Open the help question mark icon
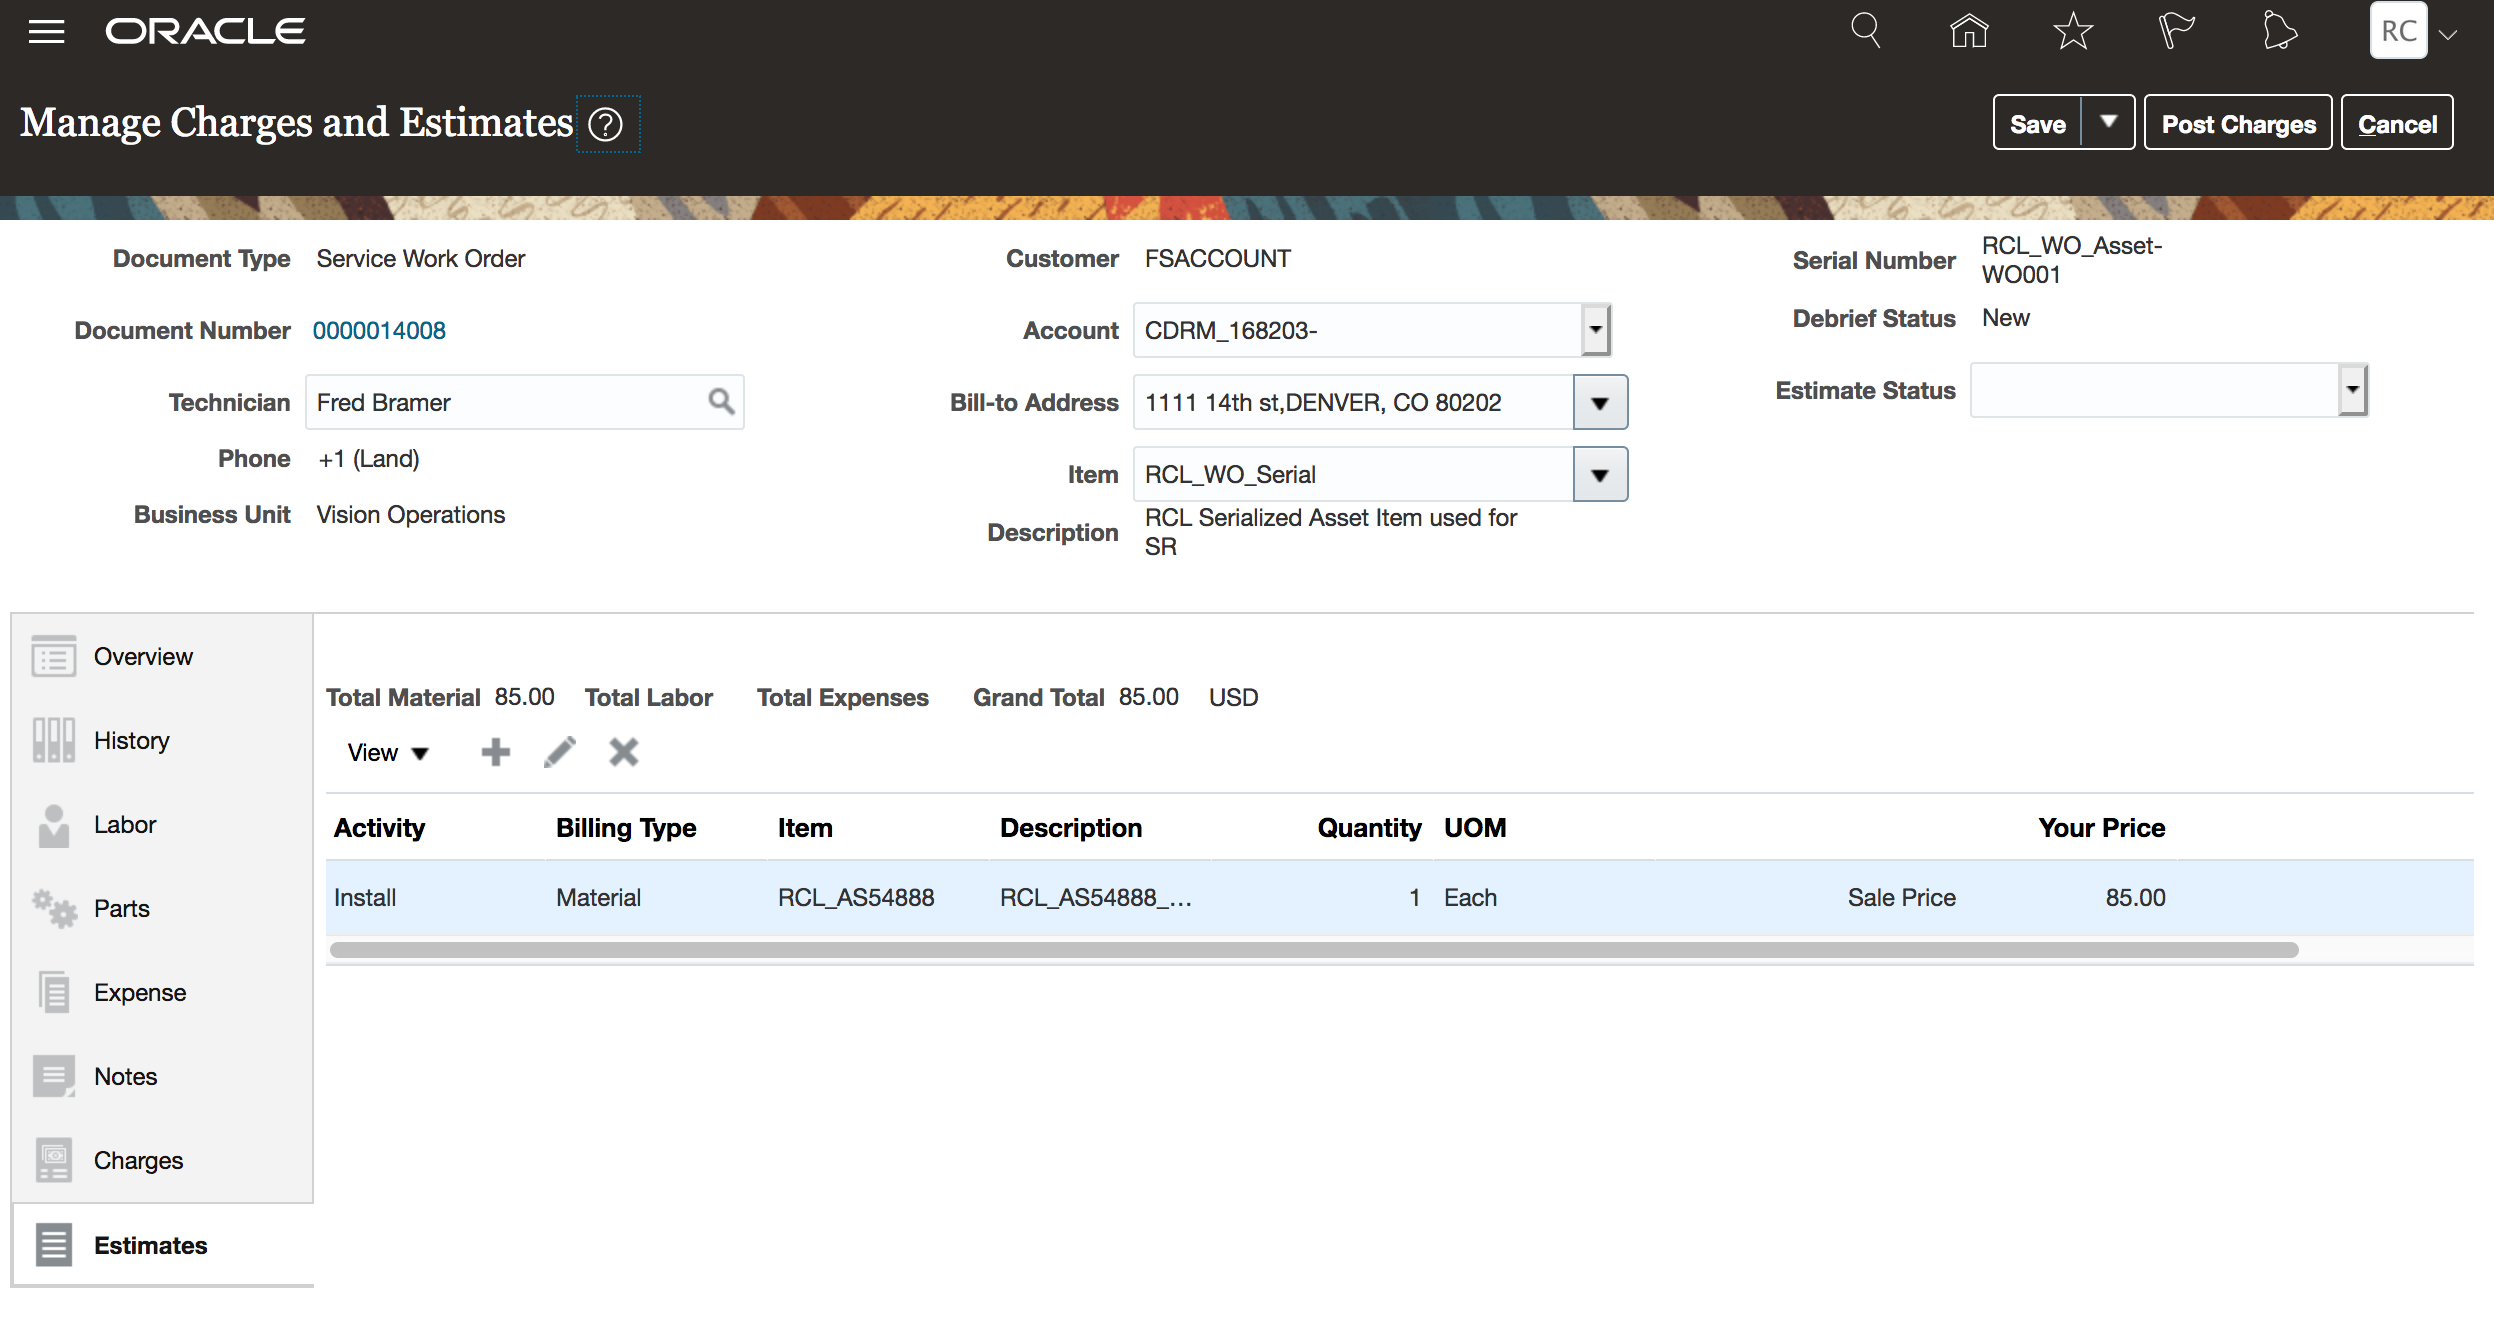The width and height of the screenshot is (2494, 1330). [605, 125]
